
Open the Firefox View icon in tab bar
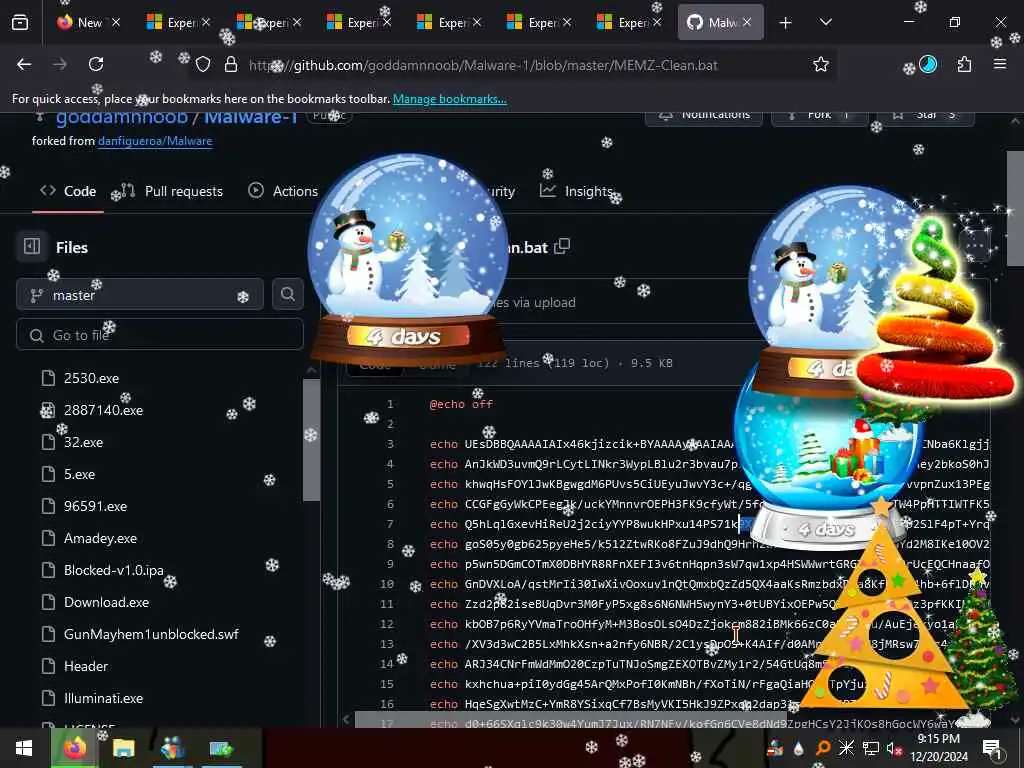pyautogui.click(x=20, y=22)
